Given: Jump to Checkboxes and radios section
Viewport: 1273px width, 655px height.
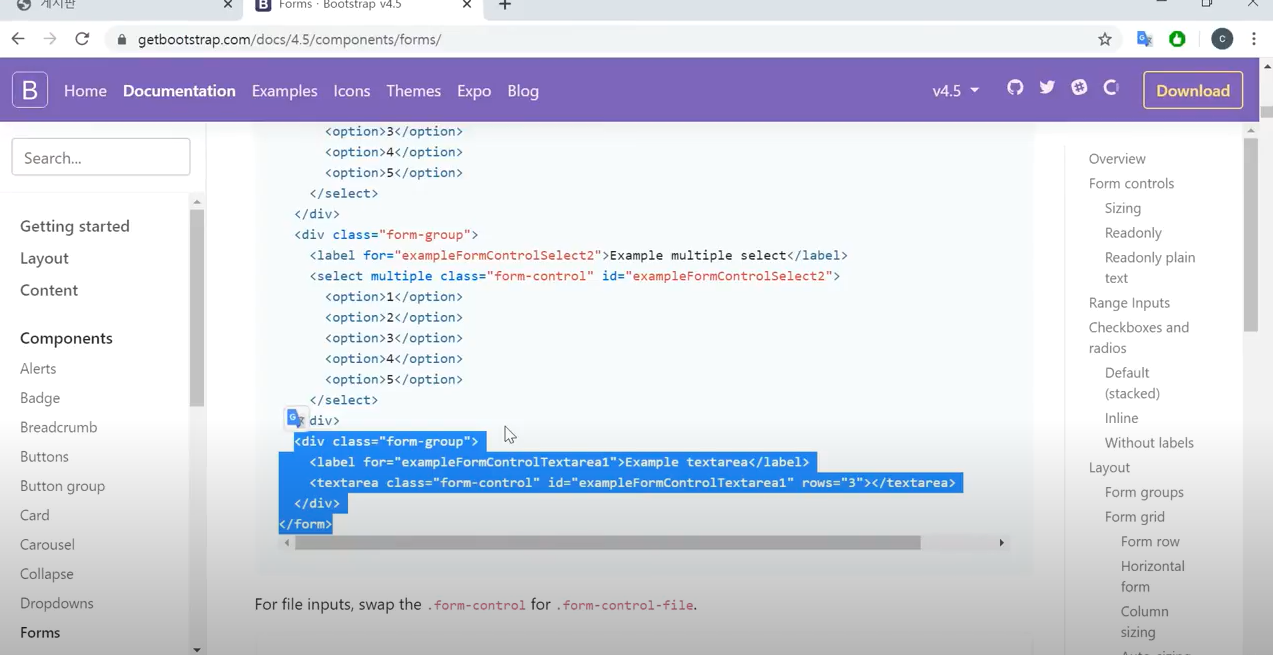Looking at the screenshot, I should tap(1139, 338).
